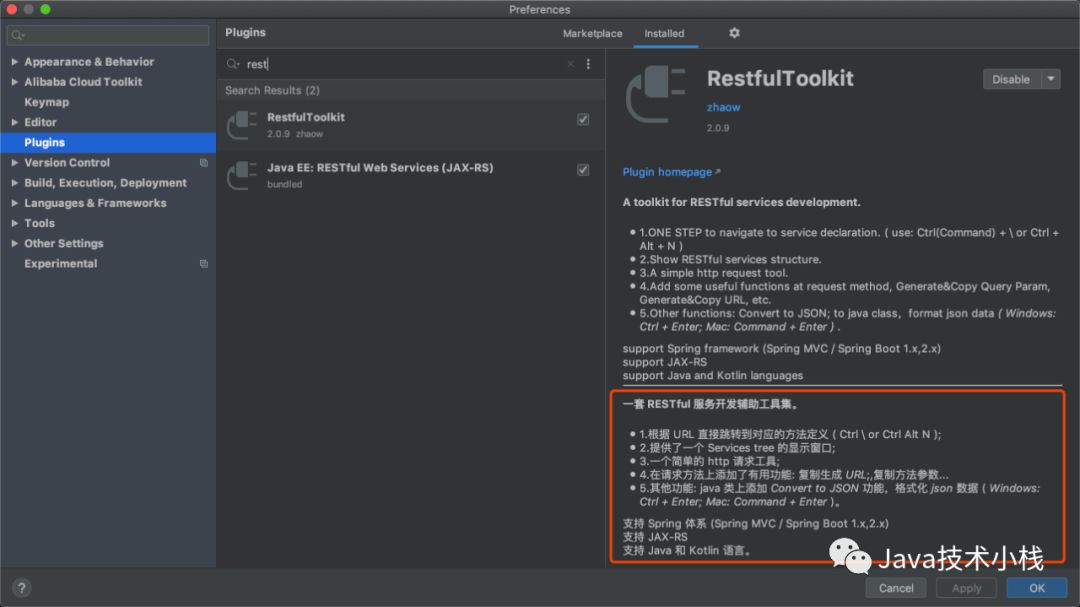Focus the settings search field in sidebar
The height and width of the screenshot is (607, 1080).
(108, 35)
